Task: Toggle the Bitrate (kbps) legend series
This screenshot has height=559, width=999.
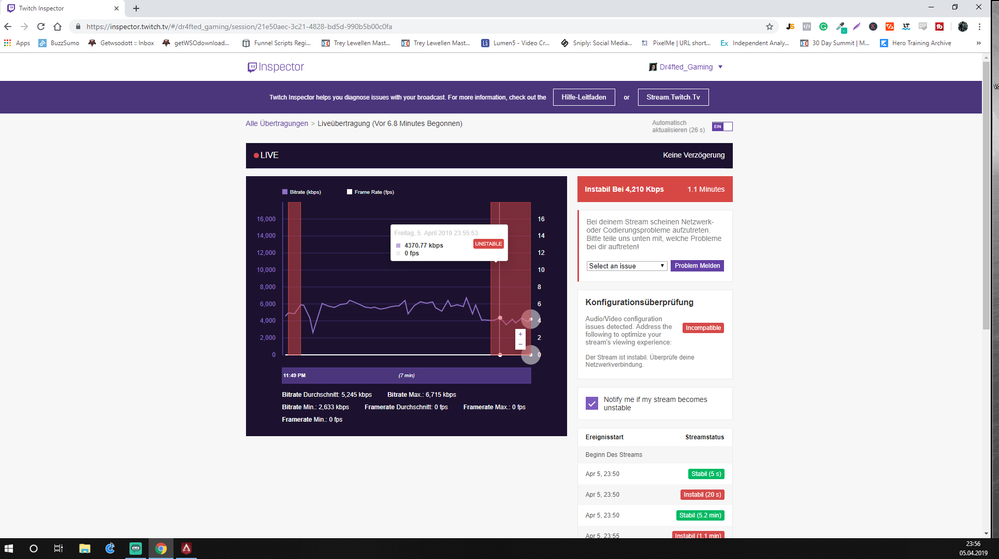Action: [x=301, y=192]
